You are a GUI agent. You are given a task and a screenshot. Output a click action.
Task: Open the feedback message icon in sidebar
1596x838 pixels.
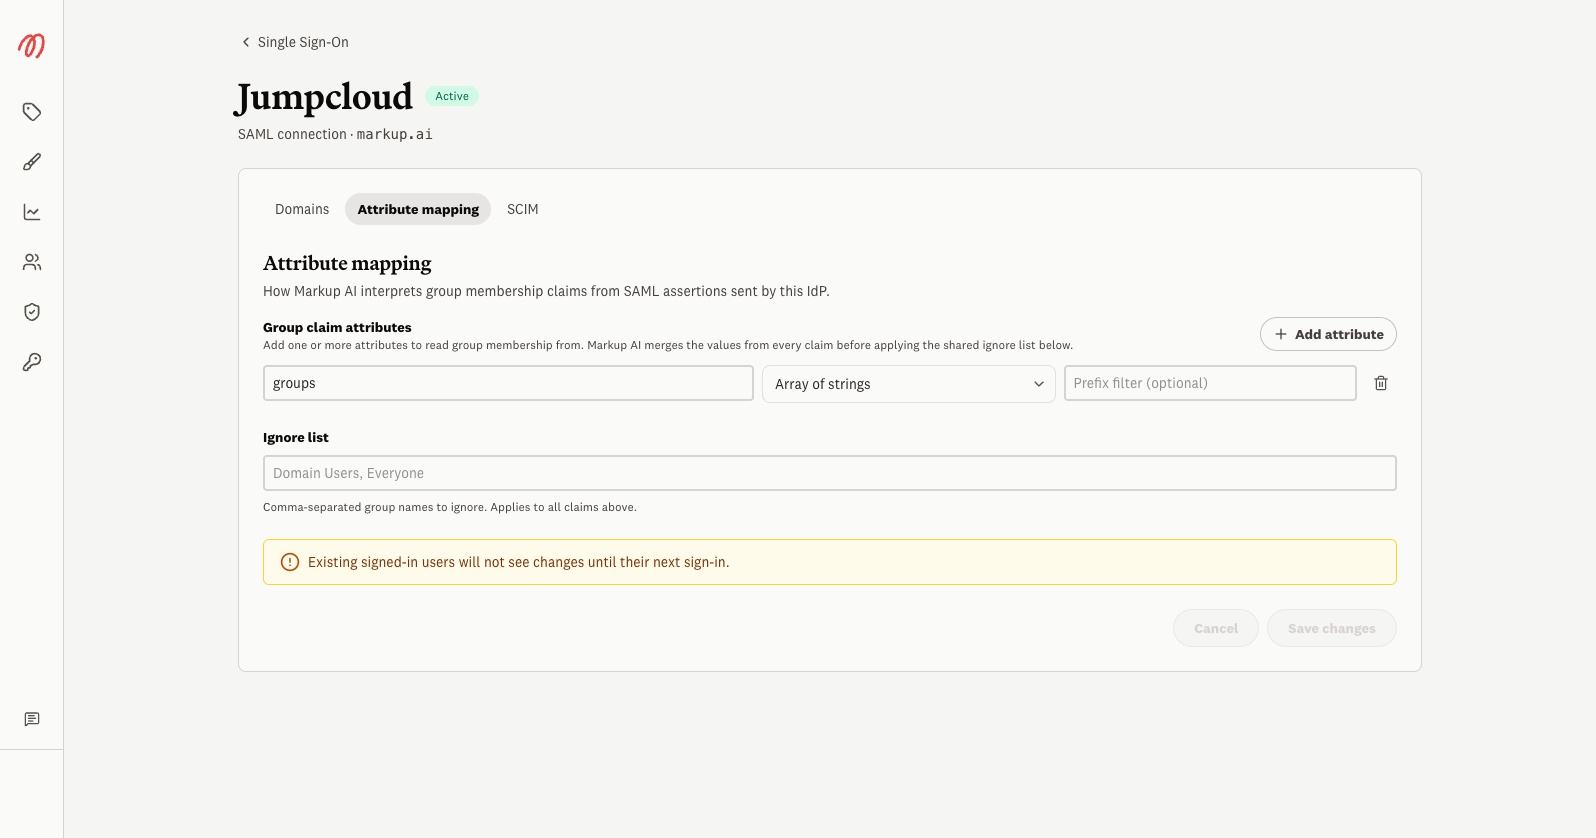coord(32,719)
